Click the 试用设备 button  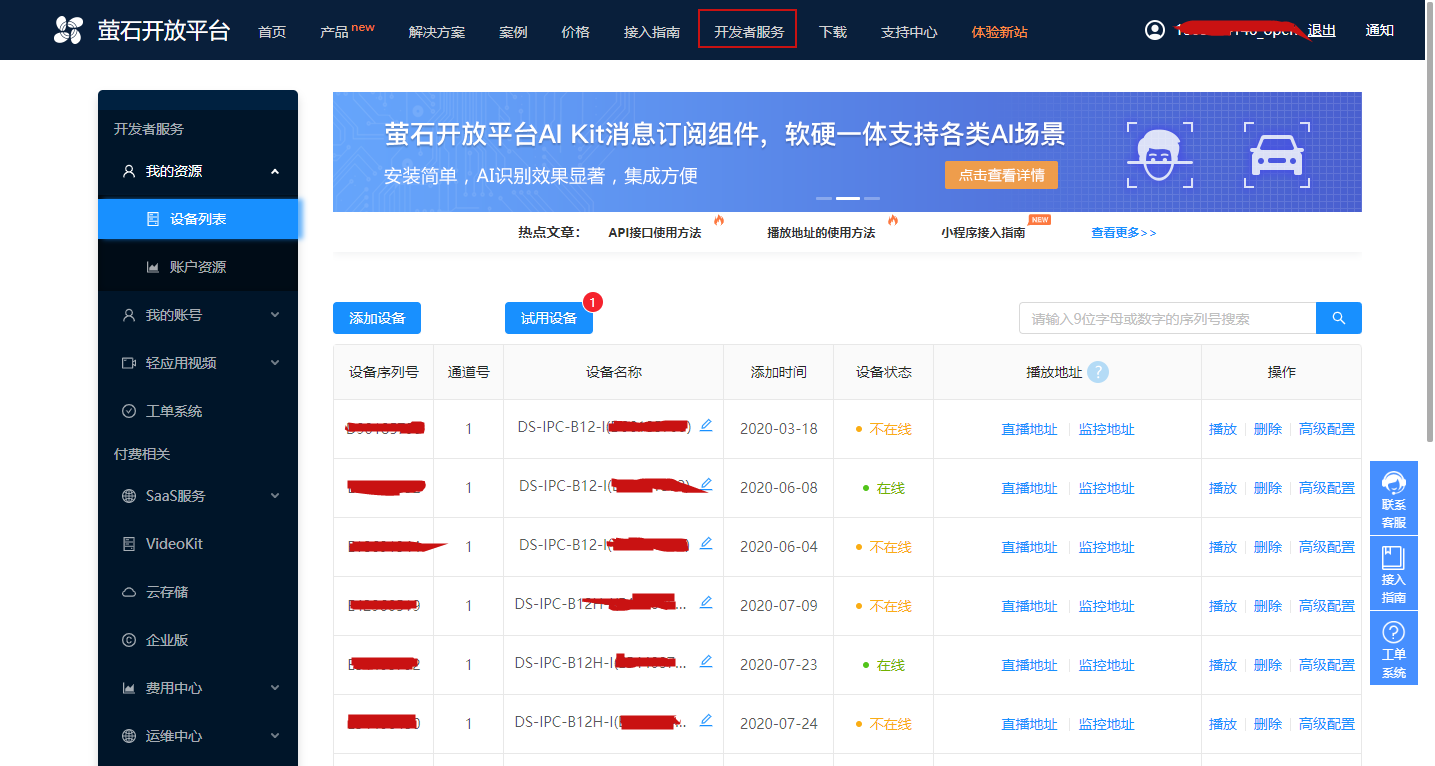[549, 318]
